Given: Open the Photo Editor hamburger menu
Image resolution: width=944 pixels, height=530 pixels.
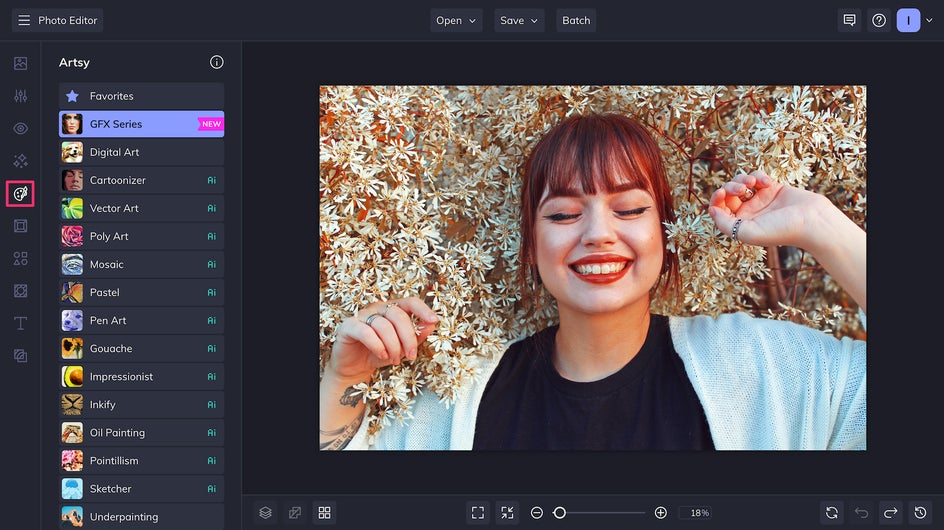Looking at the screenshot, I should pyautogui.click(x=24, y=20).
